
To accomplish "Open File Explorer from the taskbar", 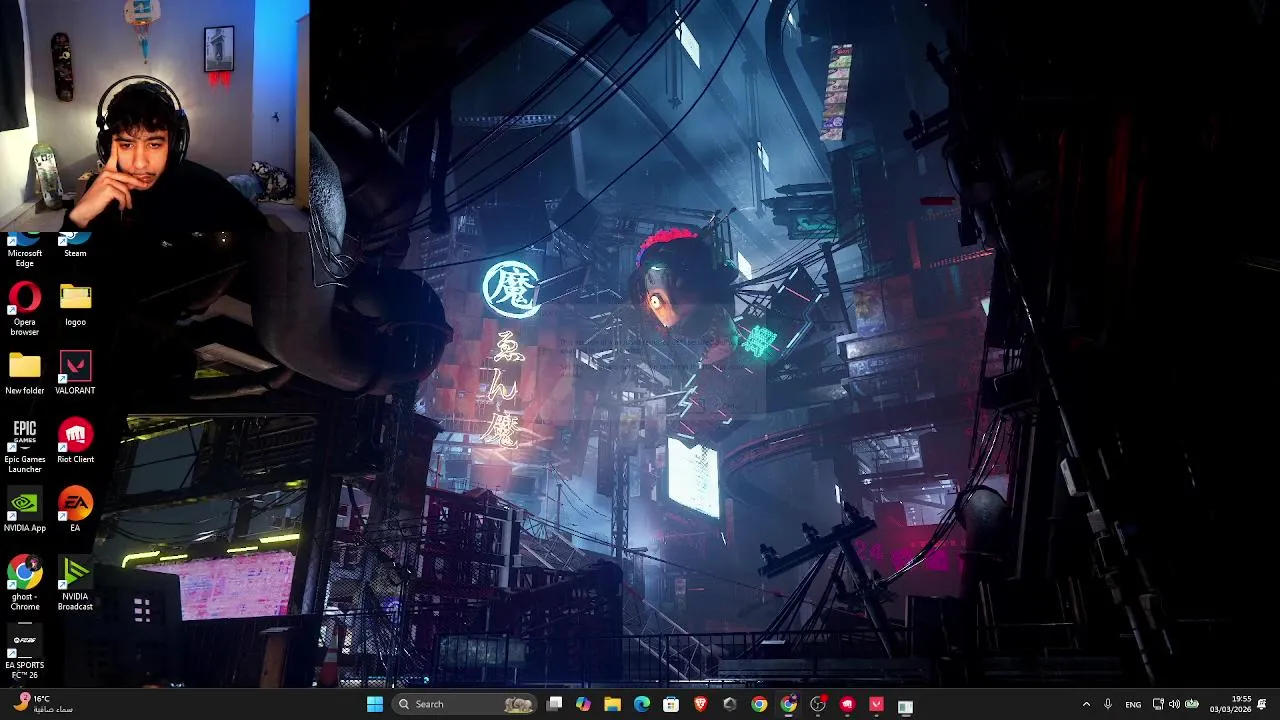I will pyautogui.click(x=612, y=705).
